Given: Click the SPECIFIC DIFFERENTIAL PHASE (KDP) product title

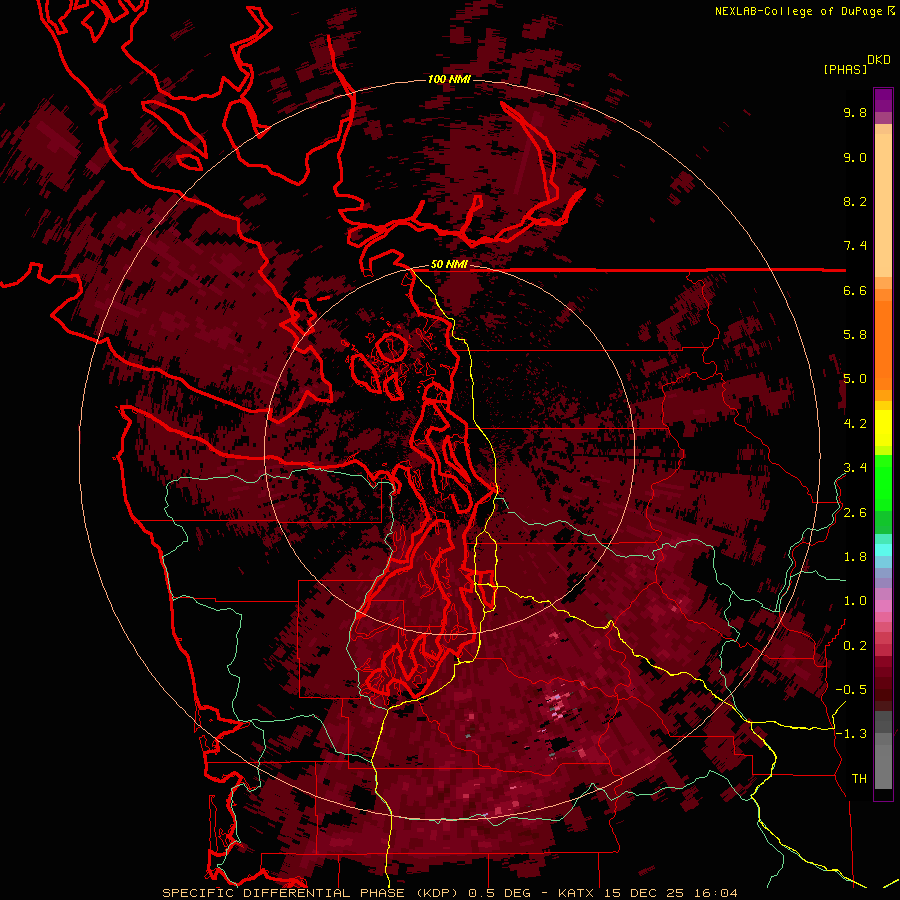Looking at the screenshot, I should [312, 893].
